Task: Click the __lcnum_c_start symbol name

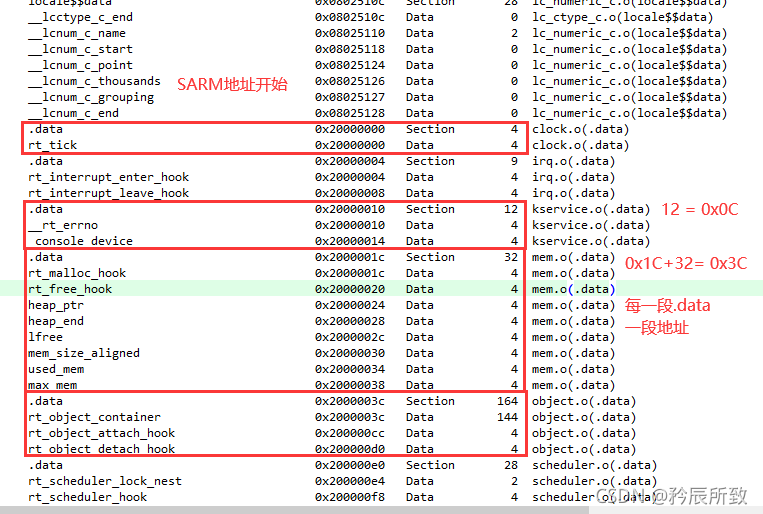Action: [80, 50]
